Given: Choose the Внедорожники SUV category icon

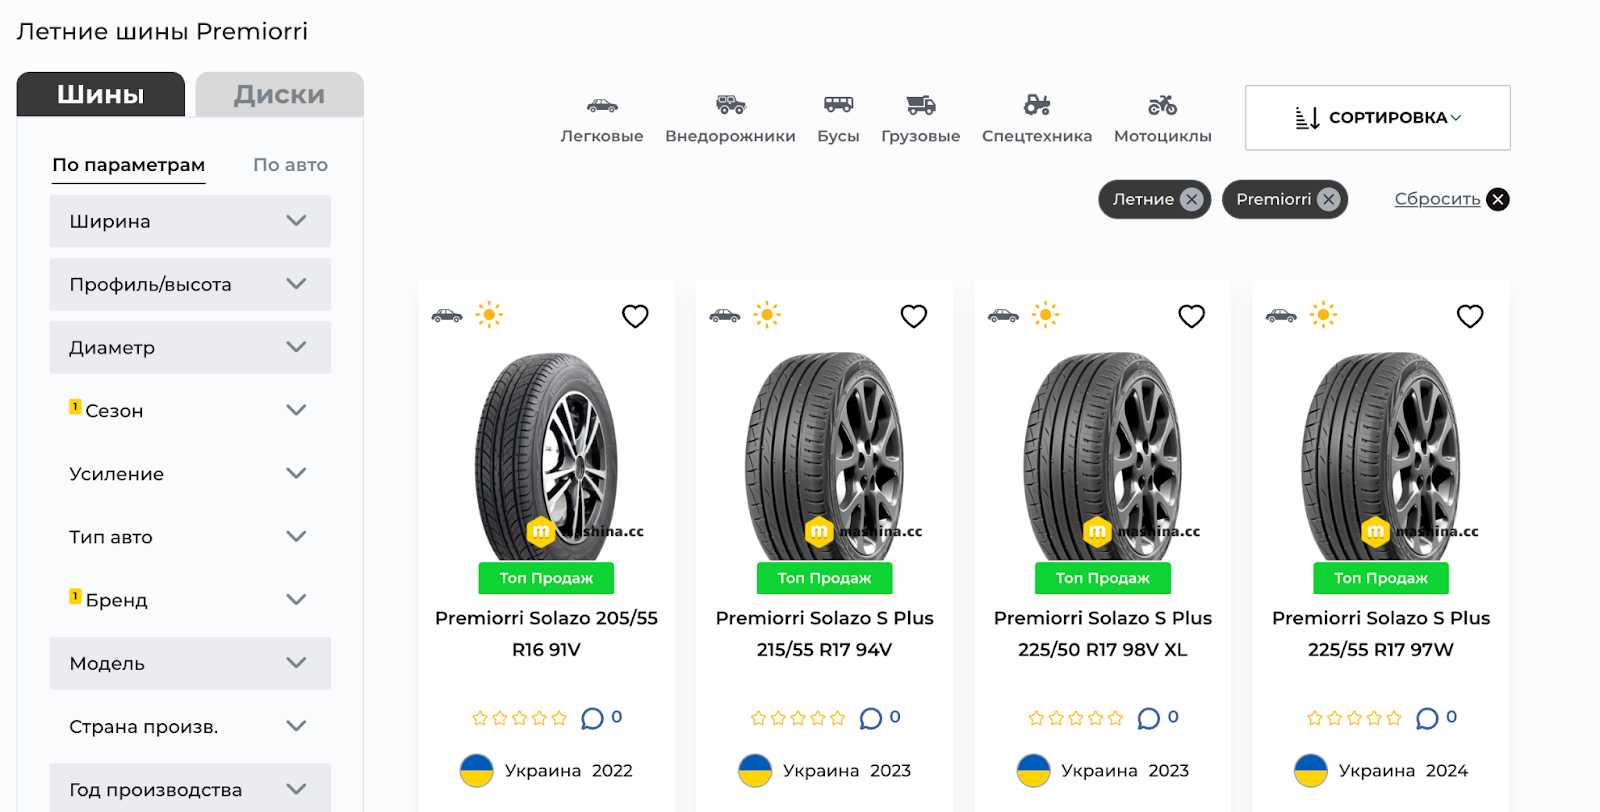Looking at the screenshot, I should pyautogui.click(x=730, y=105).
